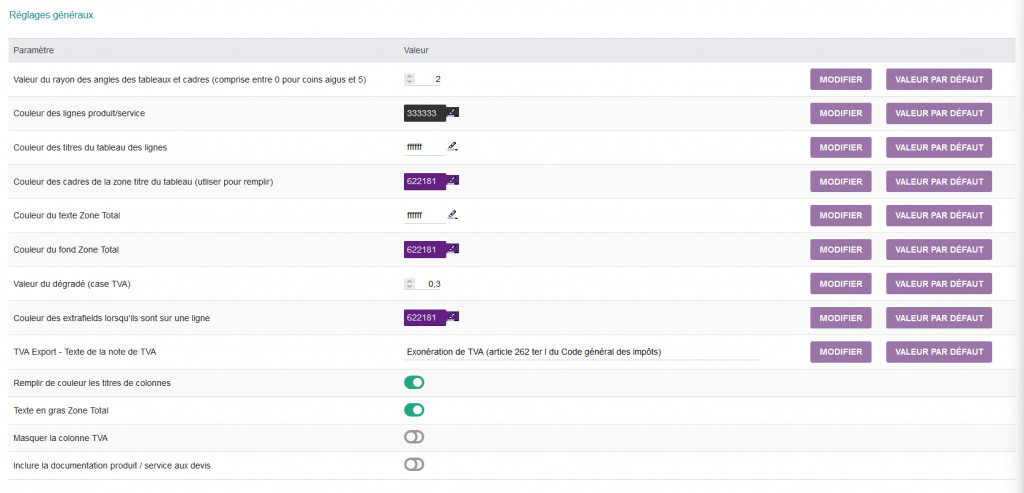Open color picker icon for product/service lines color

click(x=452, y=113)
